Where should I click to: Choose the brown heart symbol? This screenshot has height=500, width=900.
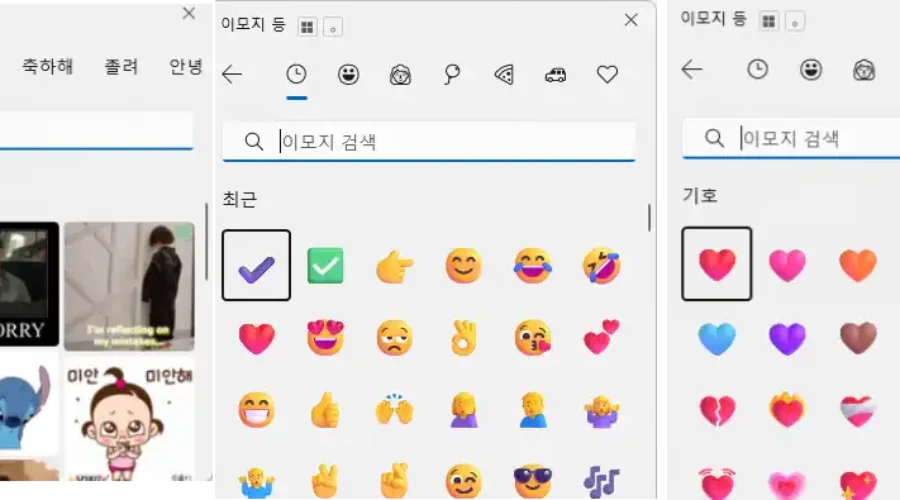click(x=858, y=338)
